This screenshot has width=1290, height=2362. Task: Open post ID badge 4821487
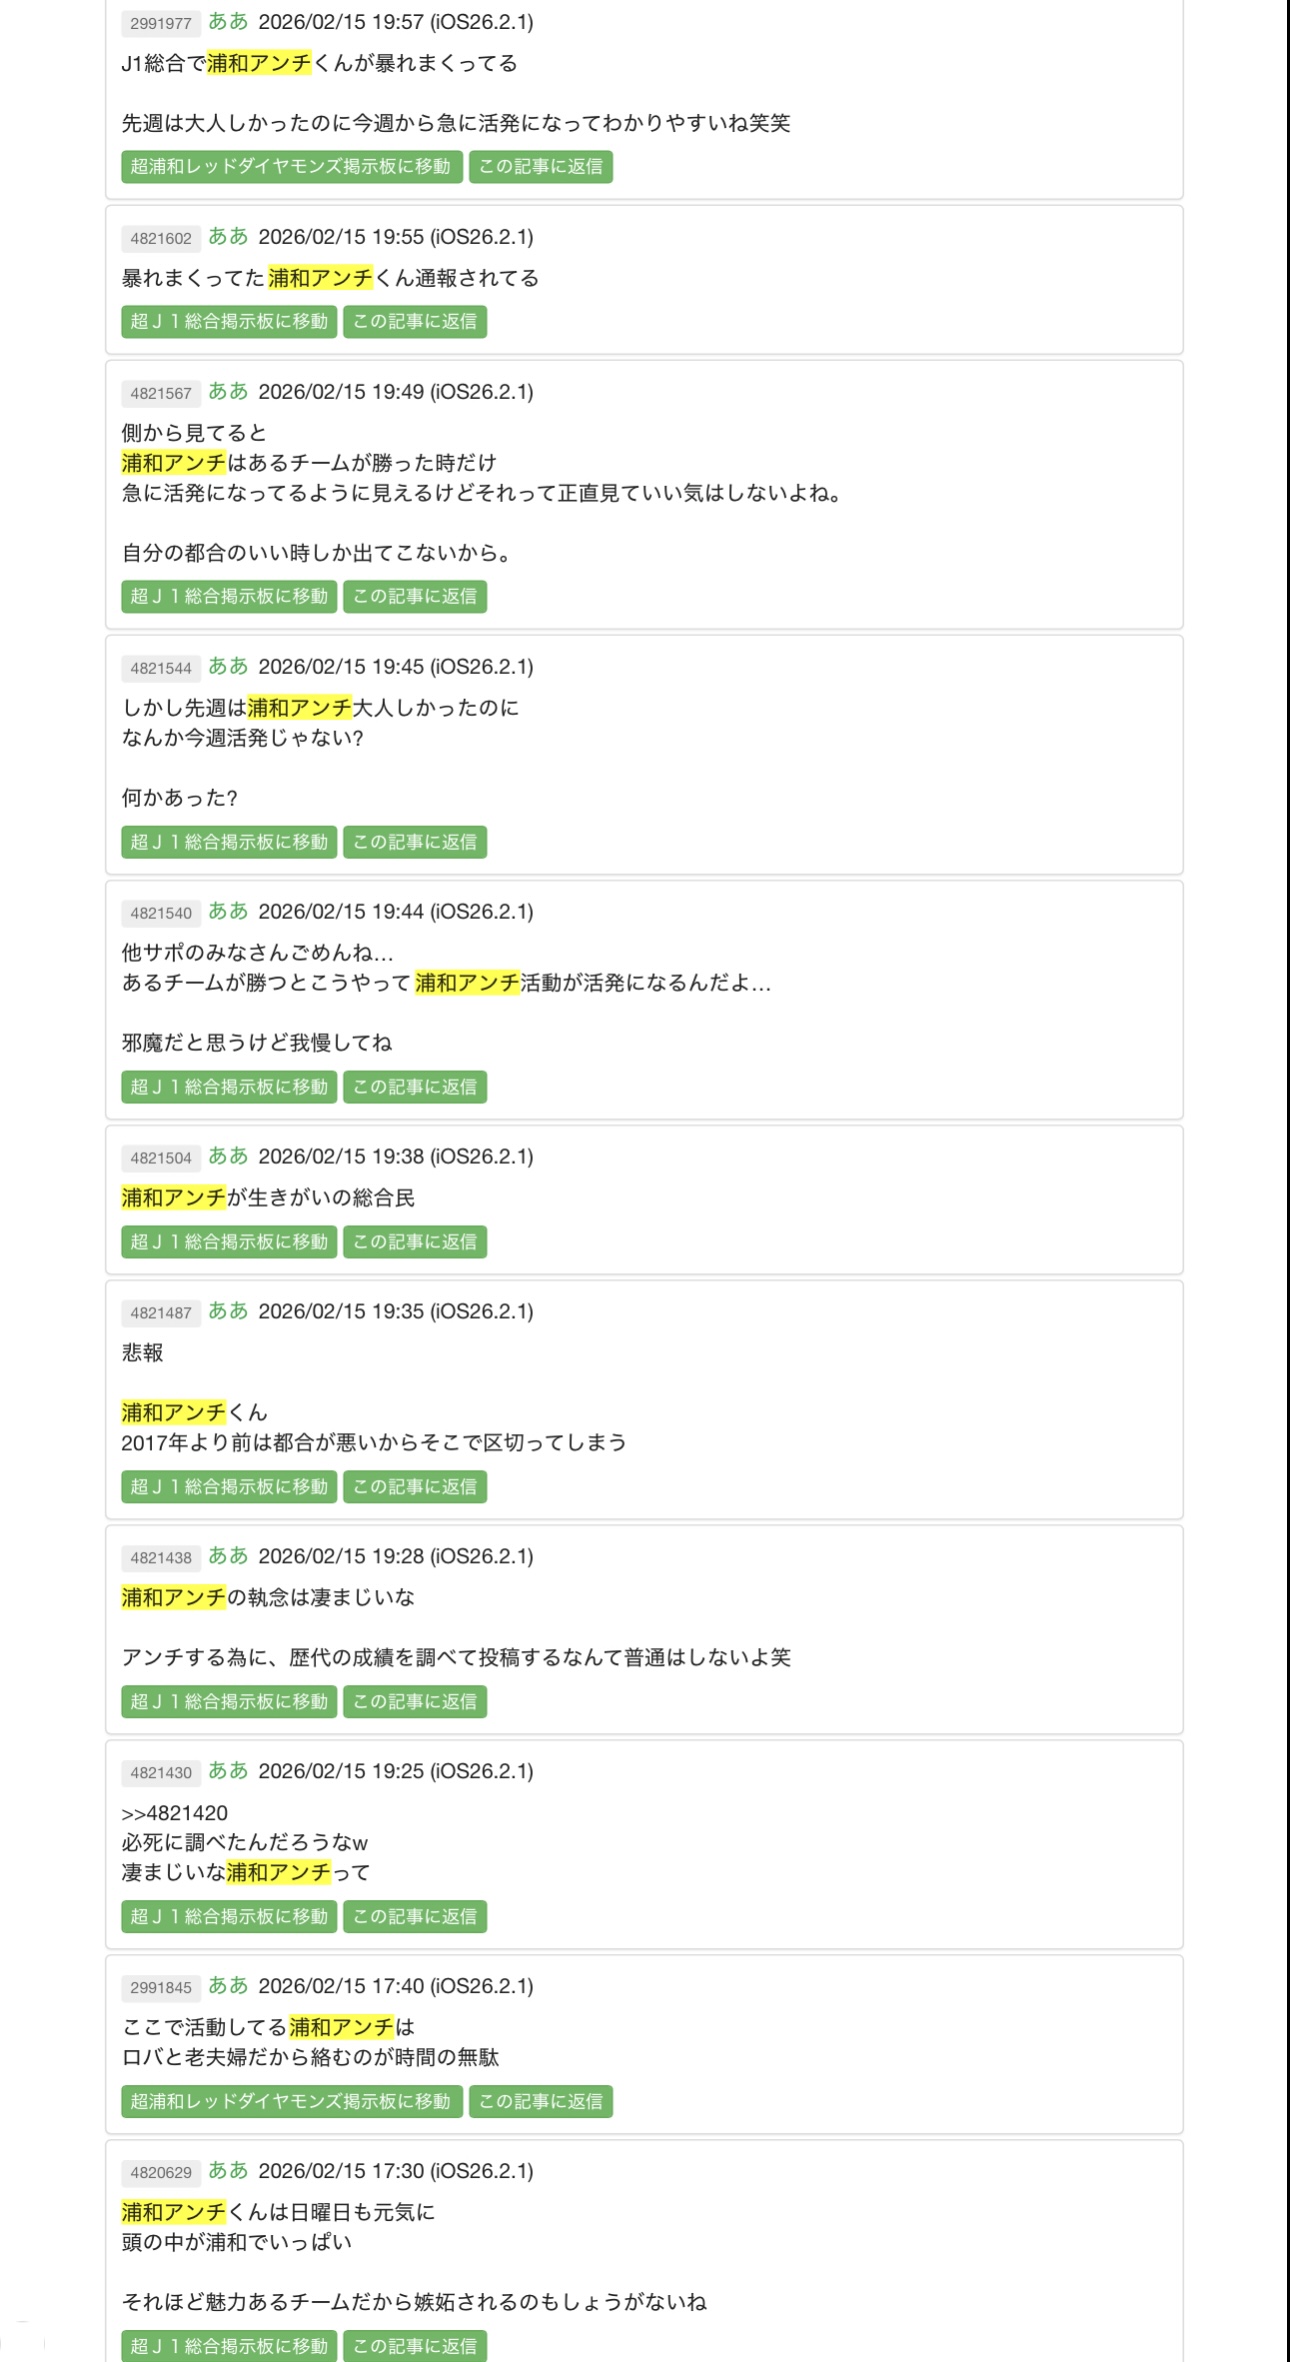[161, 1313]
